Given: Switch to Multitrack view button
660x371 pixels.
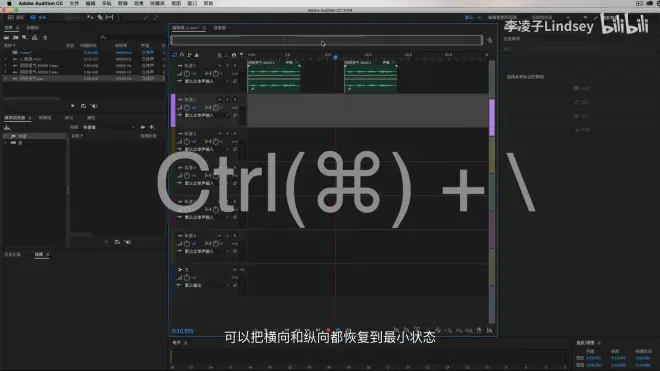Looking at the screenshot, I should click(38, 17).
